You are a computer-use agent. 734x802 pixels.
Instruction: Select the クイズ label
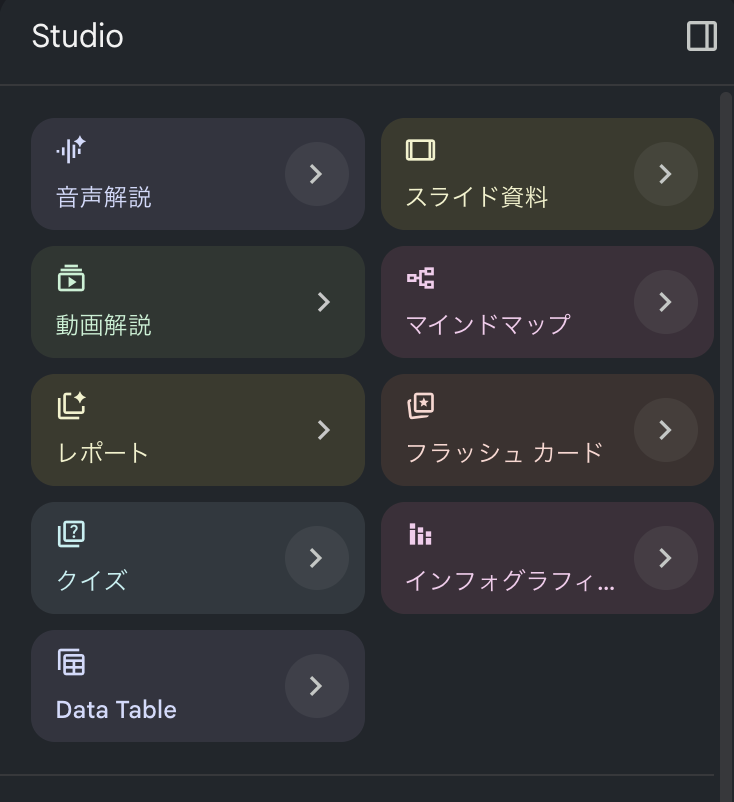tap(92, 581)
